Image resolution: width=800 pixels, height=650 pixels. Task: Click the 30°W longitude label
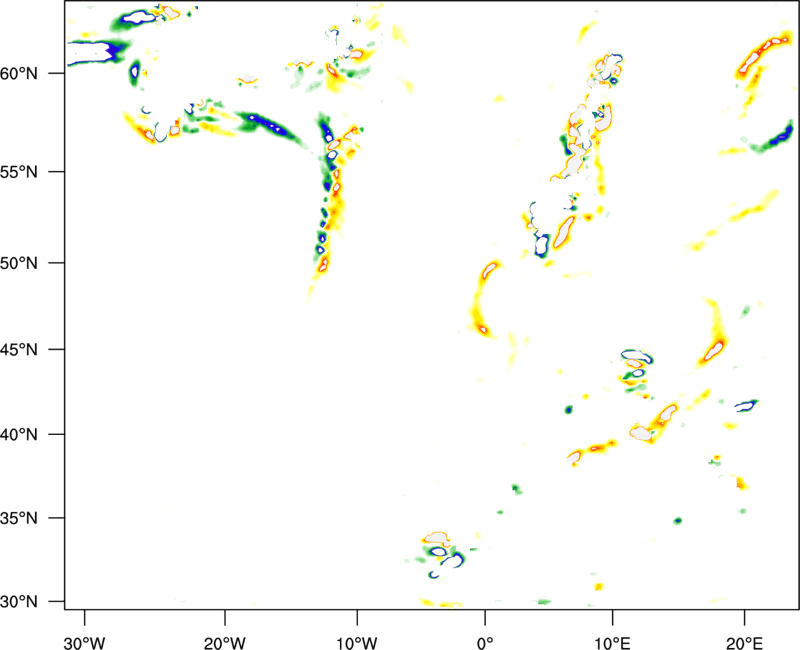pyautogui.click(x=85, y=643)
